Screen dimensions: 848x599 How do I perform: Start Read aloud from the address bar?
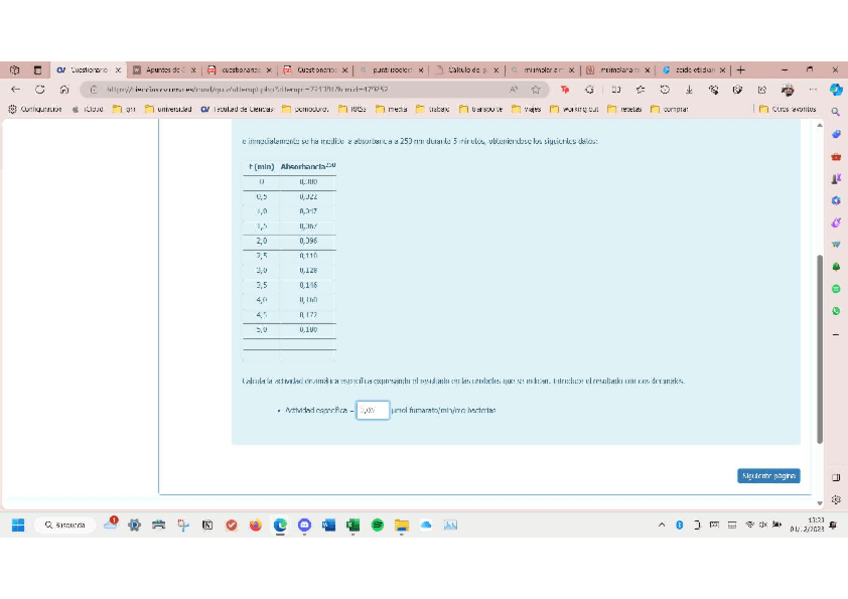pos(514,89)
